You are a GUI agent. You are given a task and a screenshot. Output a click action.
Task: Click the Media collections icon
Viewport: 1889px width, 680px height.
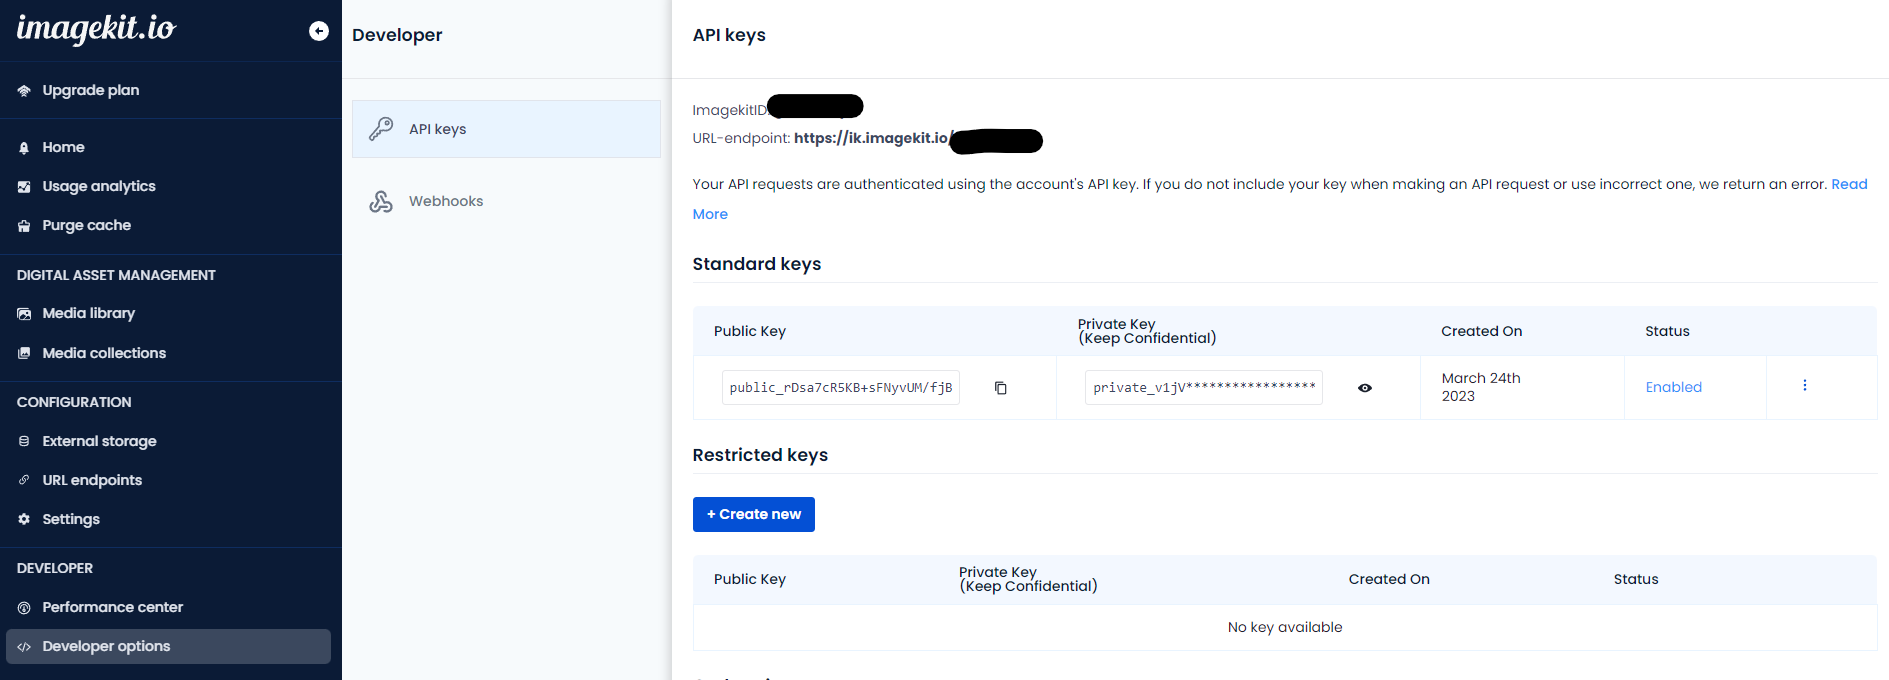click(24, 353)
